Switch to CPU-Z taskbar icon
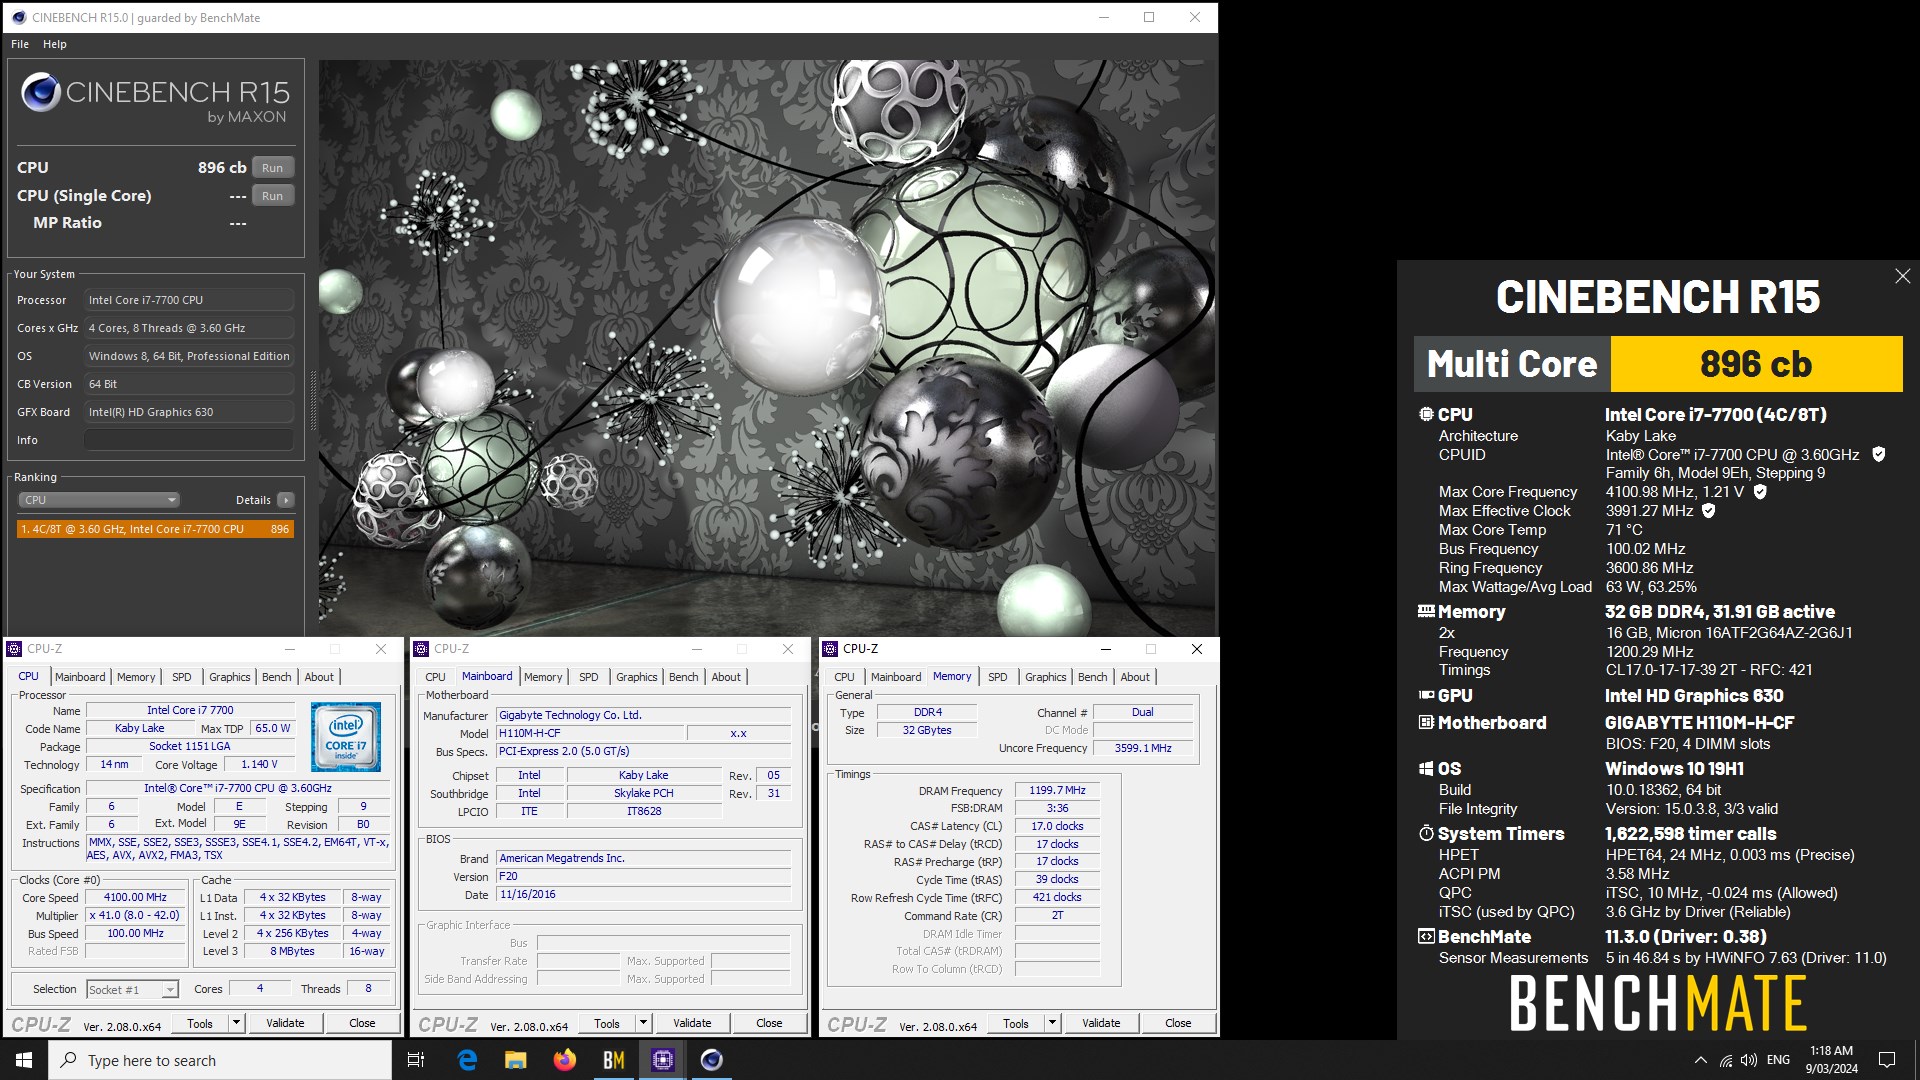 pos(663,1060)
